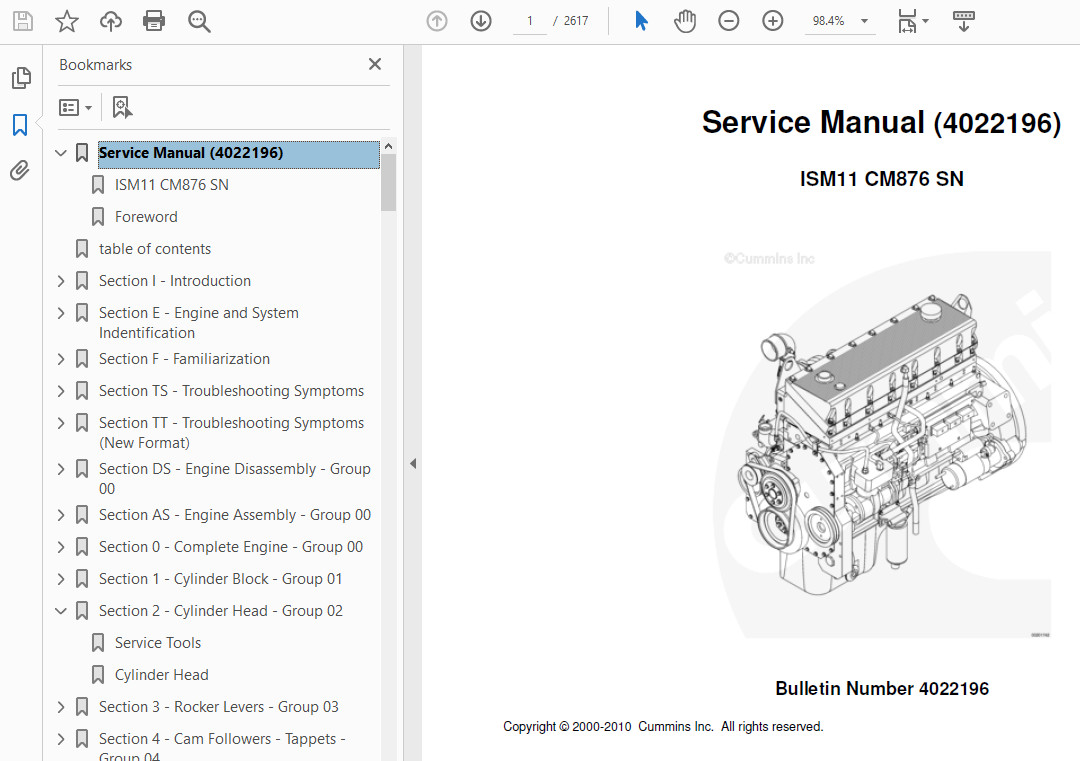The width and height of the screenshot is (1080, 761).
Task: Open Section 1 - Cylinder Block bookmark
Action: point(220,579)
